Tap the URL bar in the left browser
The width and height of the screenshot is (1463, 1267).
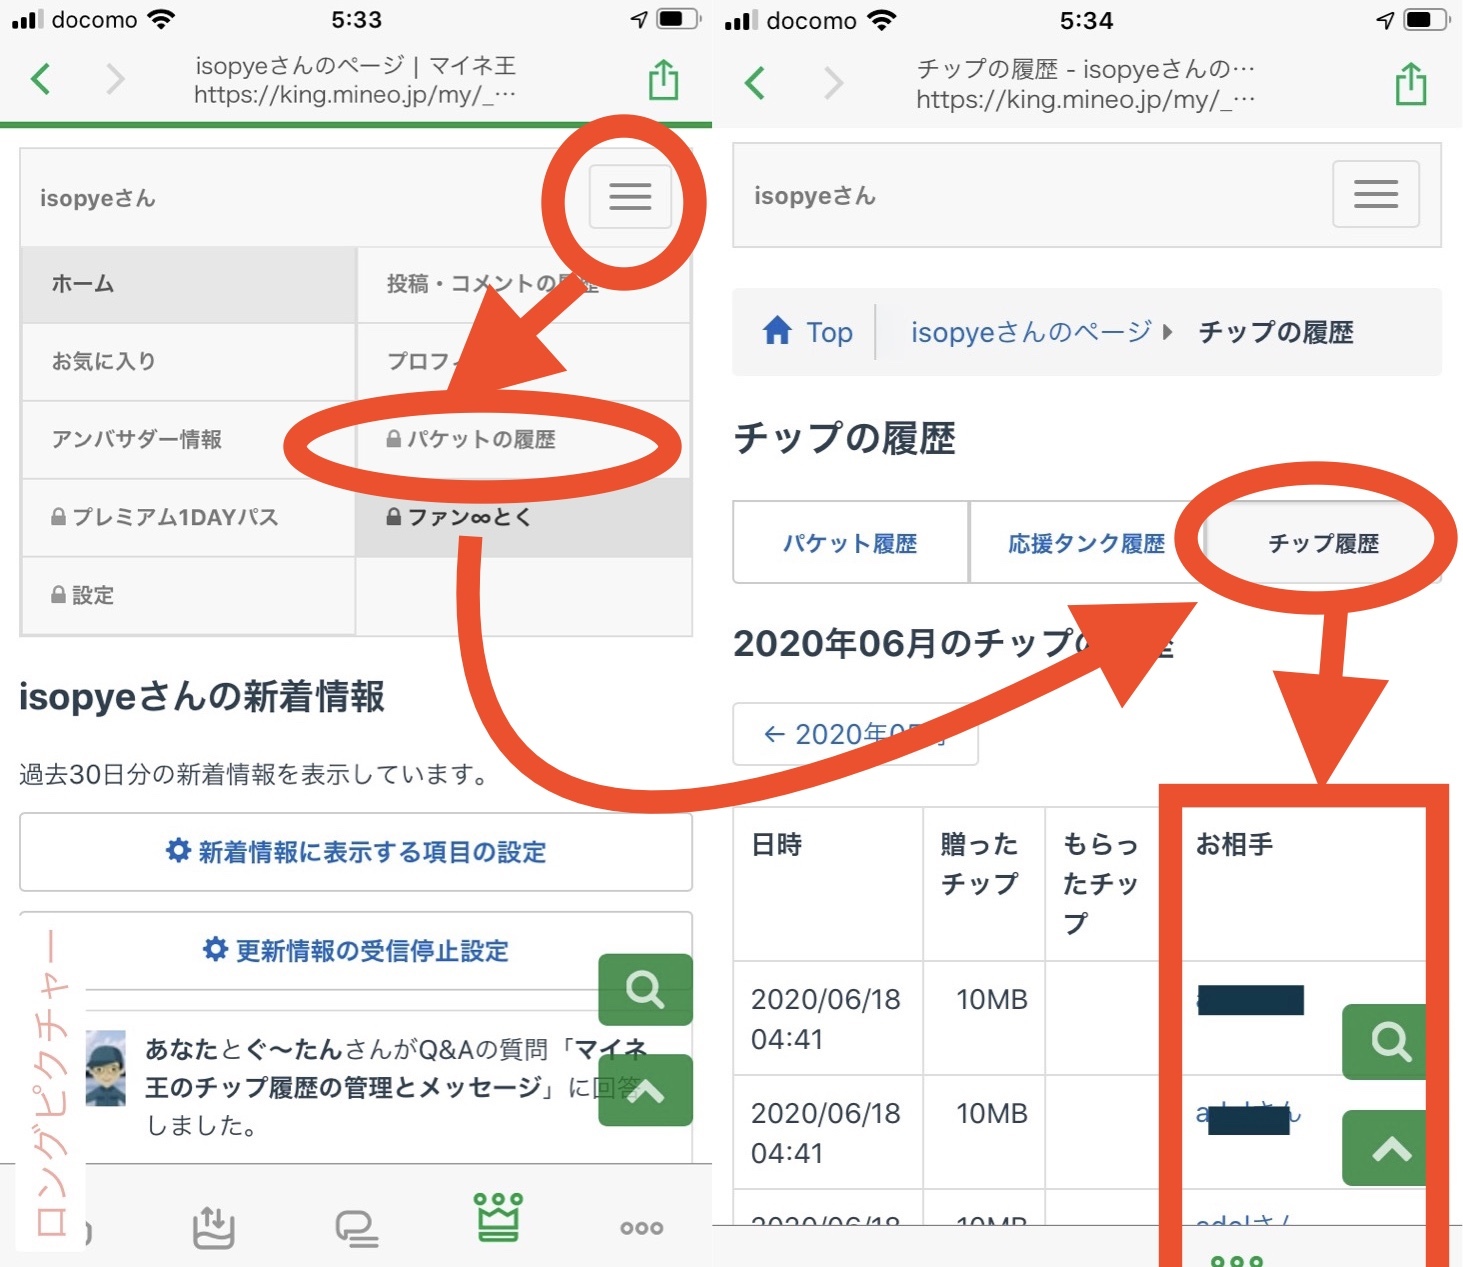pos(355,80)
